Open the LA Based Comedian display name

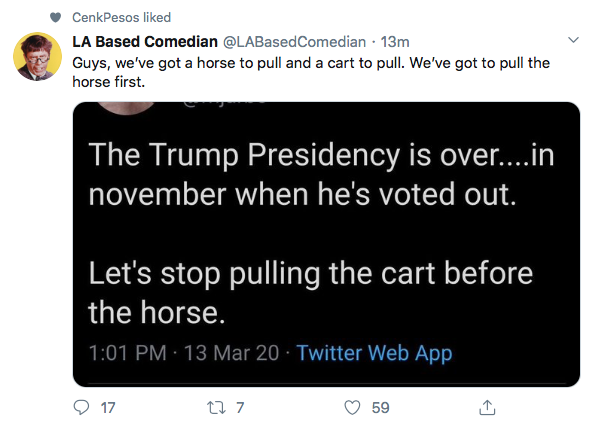(x=145, y=42)
